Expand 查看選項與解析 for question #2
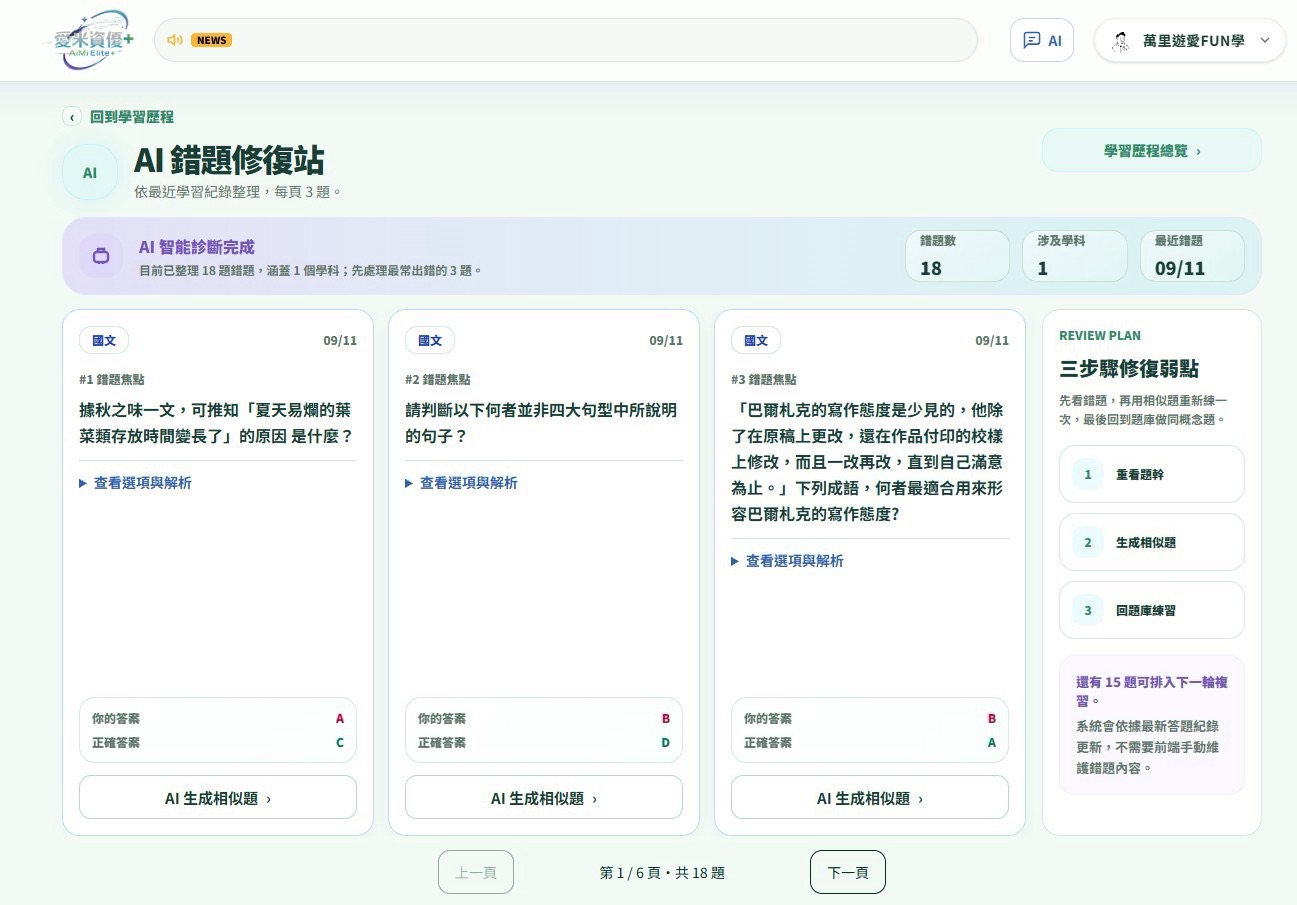 pos(461,483)
